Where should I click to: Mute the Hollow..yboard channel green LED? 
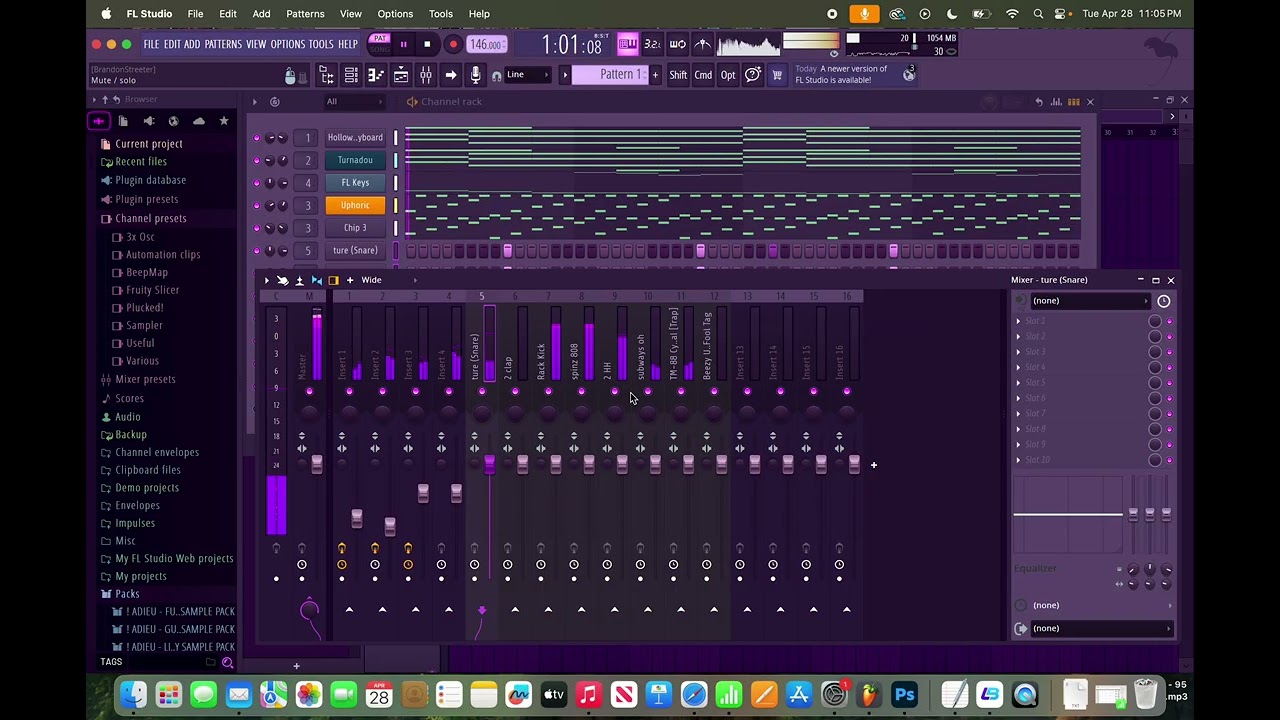point(257,138)
